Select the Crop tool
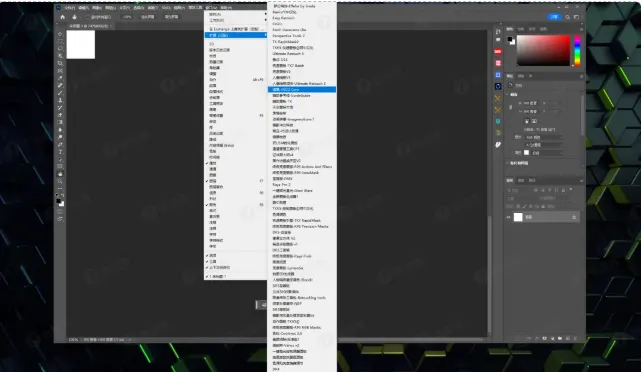The width and height of the screenshot is (641, 372). pyautogui.click(x=60, y=63)
